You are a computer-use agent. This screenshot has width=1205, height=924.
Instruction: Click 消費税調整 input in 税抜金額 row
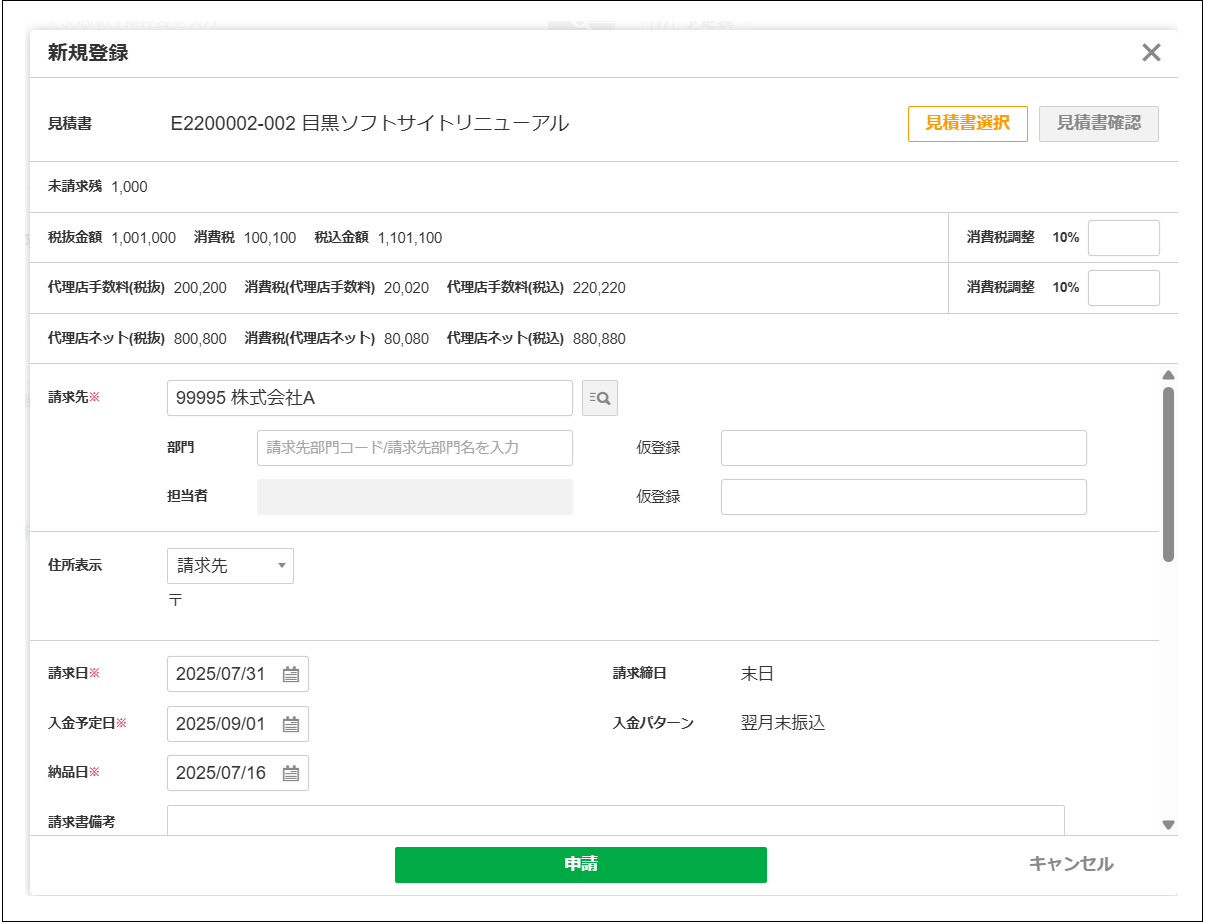[x=1123, y=238]
